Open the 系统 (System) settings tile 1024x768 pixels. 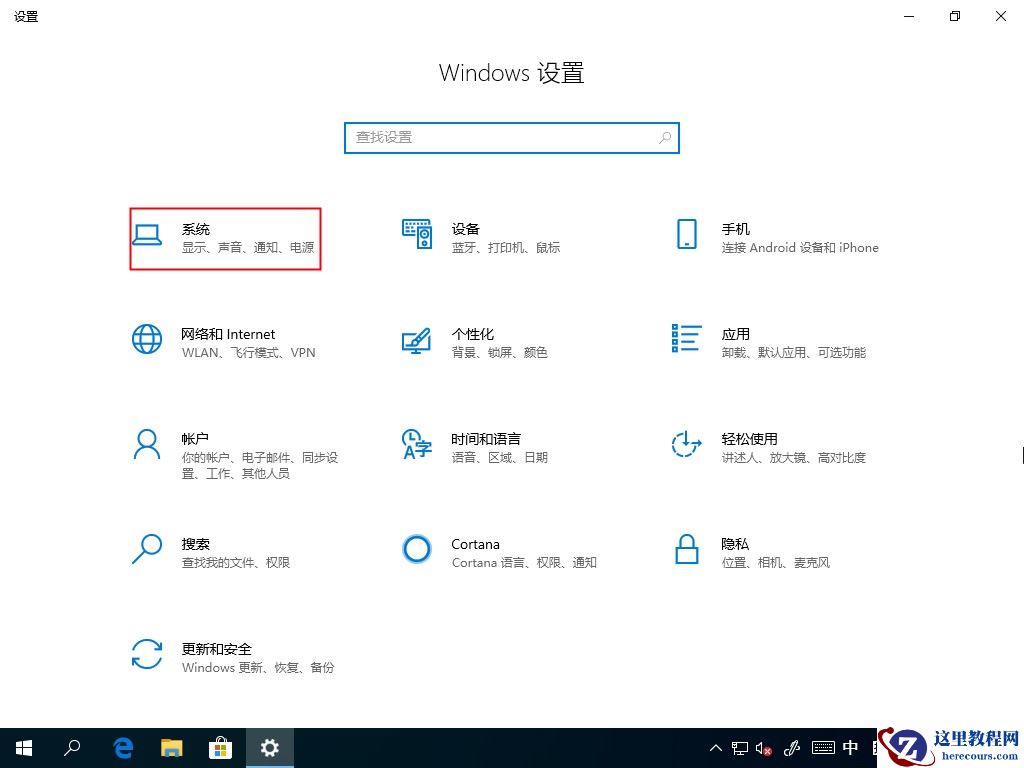coord(225,238)
